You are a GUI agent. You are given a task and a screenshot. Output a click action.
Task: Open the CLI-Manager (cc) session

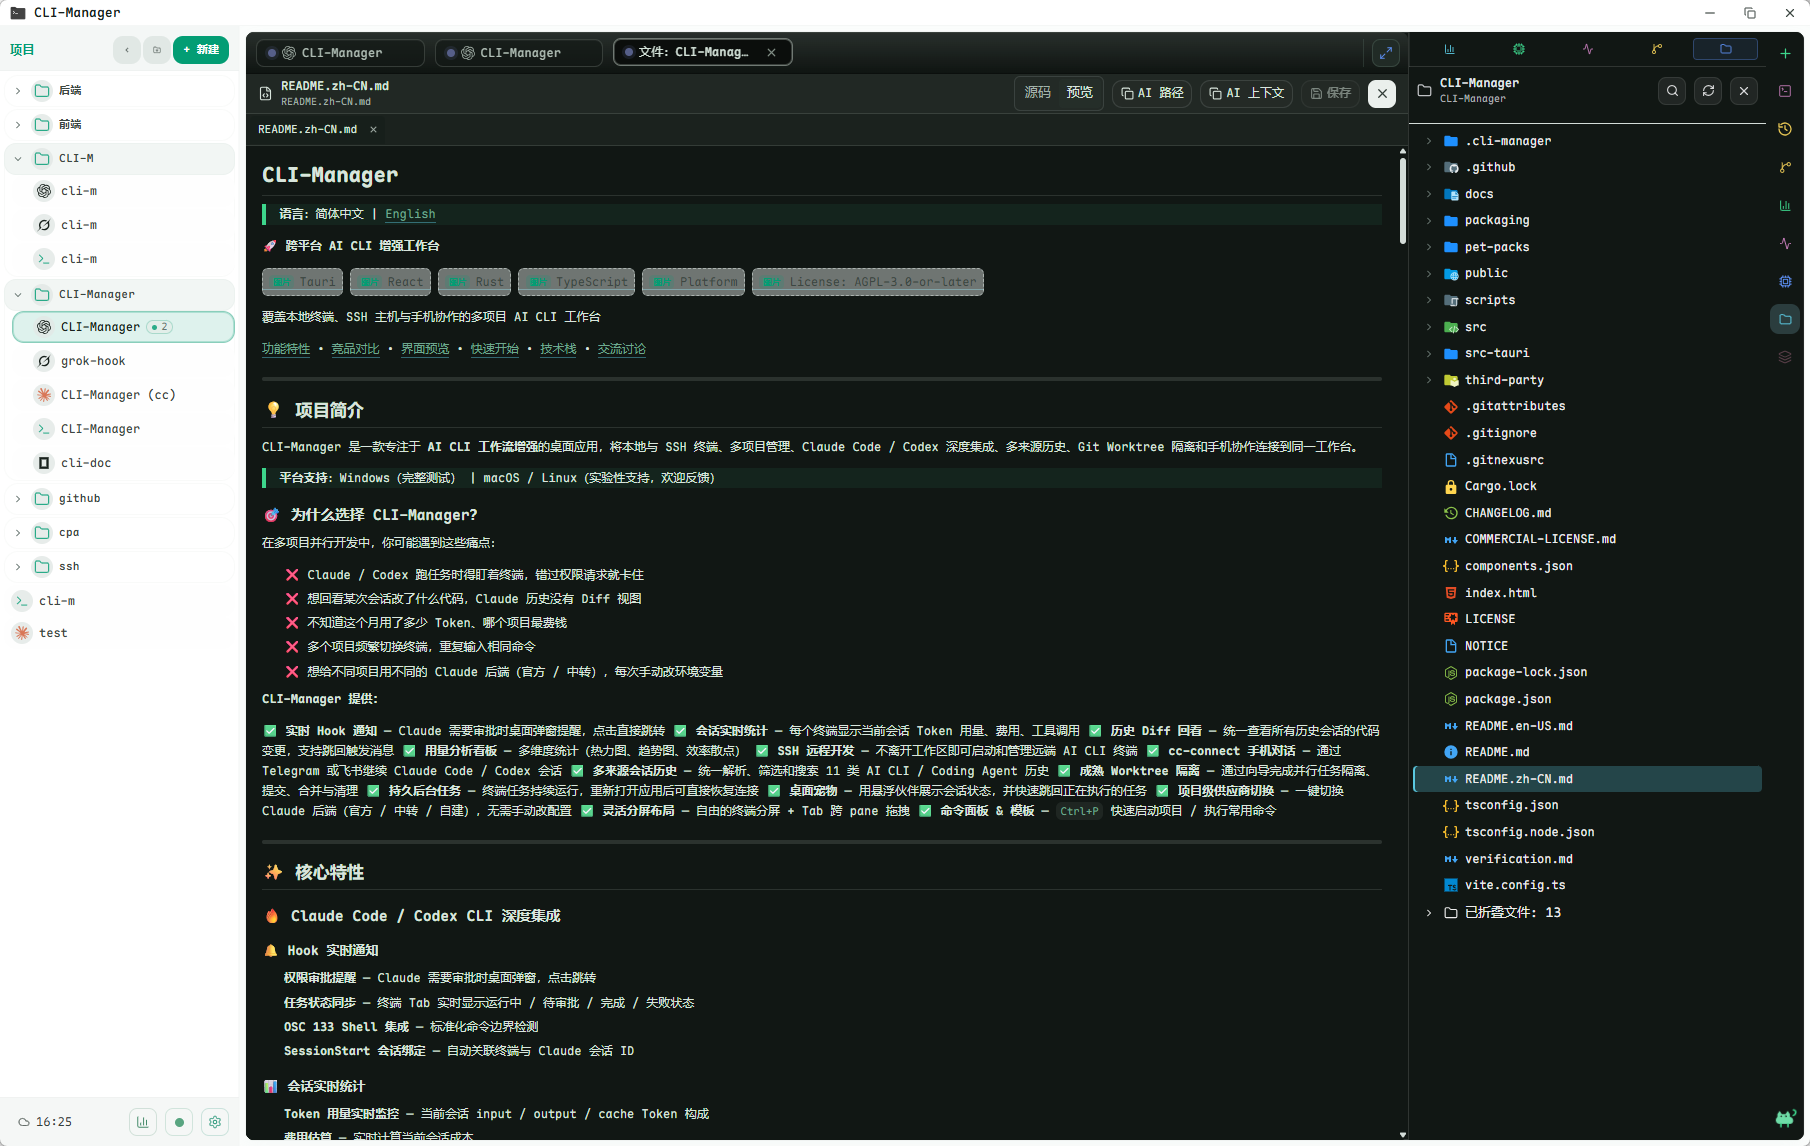point(124,395)
